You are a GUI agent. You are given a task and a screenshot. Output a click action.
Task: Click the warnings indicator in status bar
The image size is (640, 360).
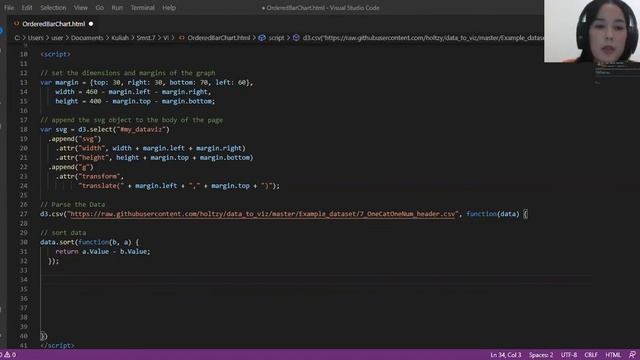(9, 355)
